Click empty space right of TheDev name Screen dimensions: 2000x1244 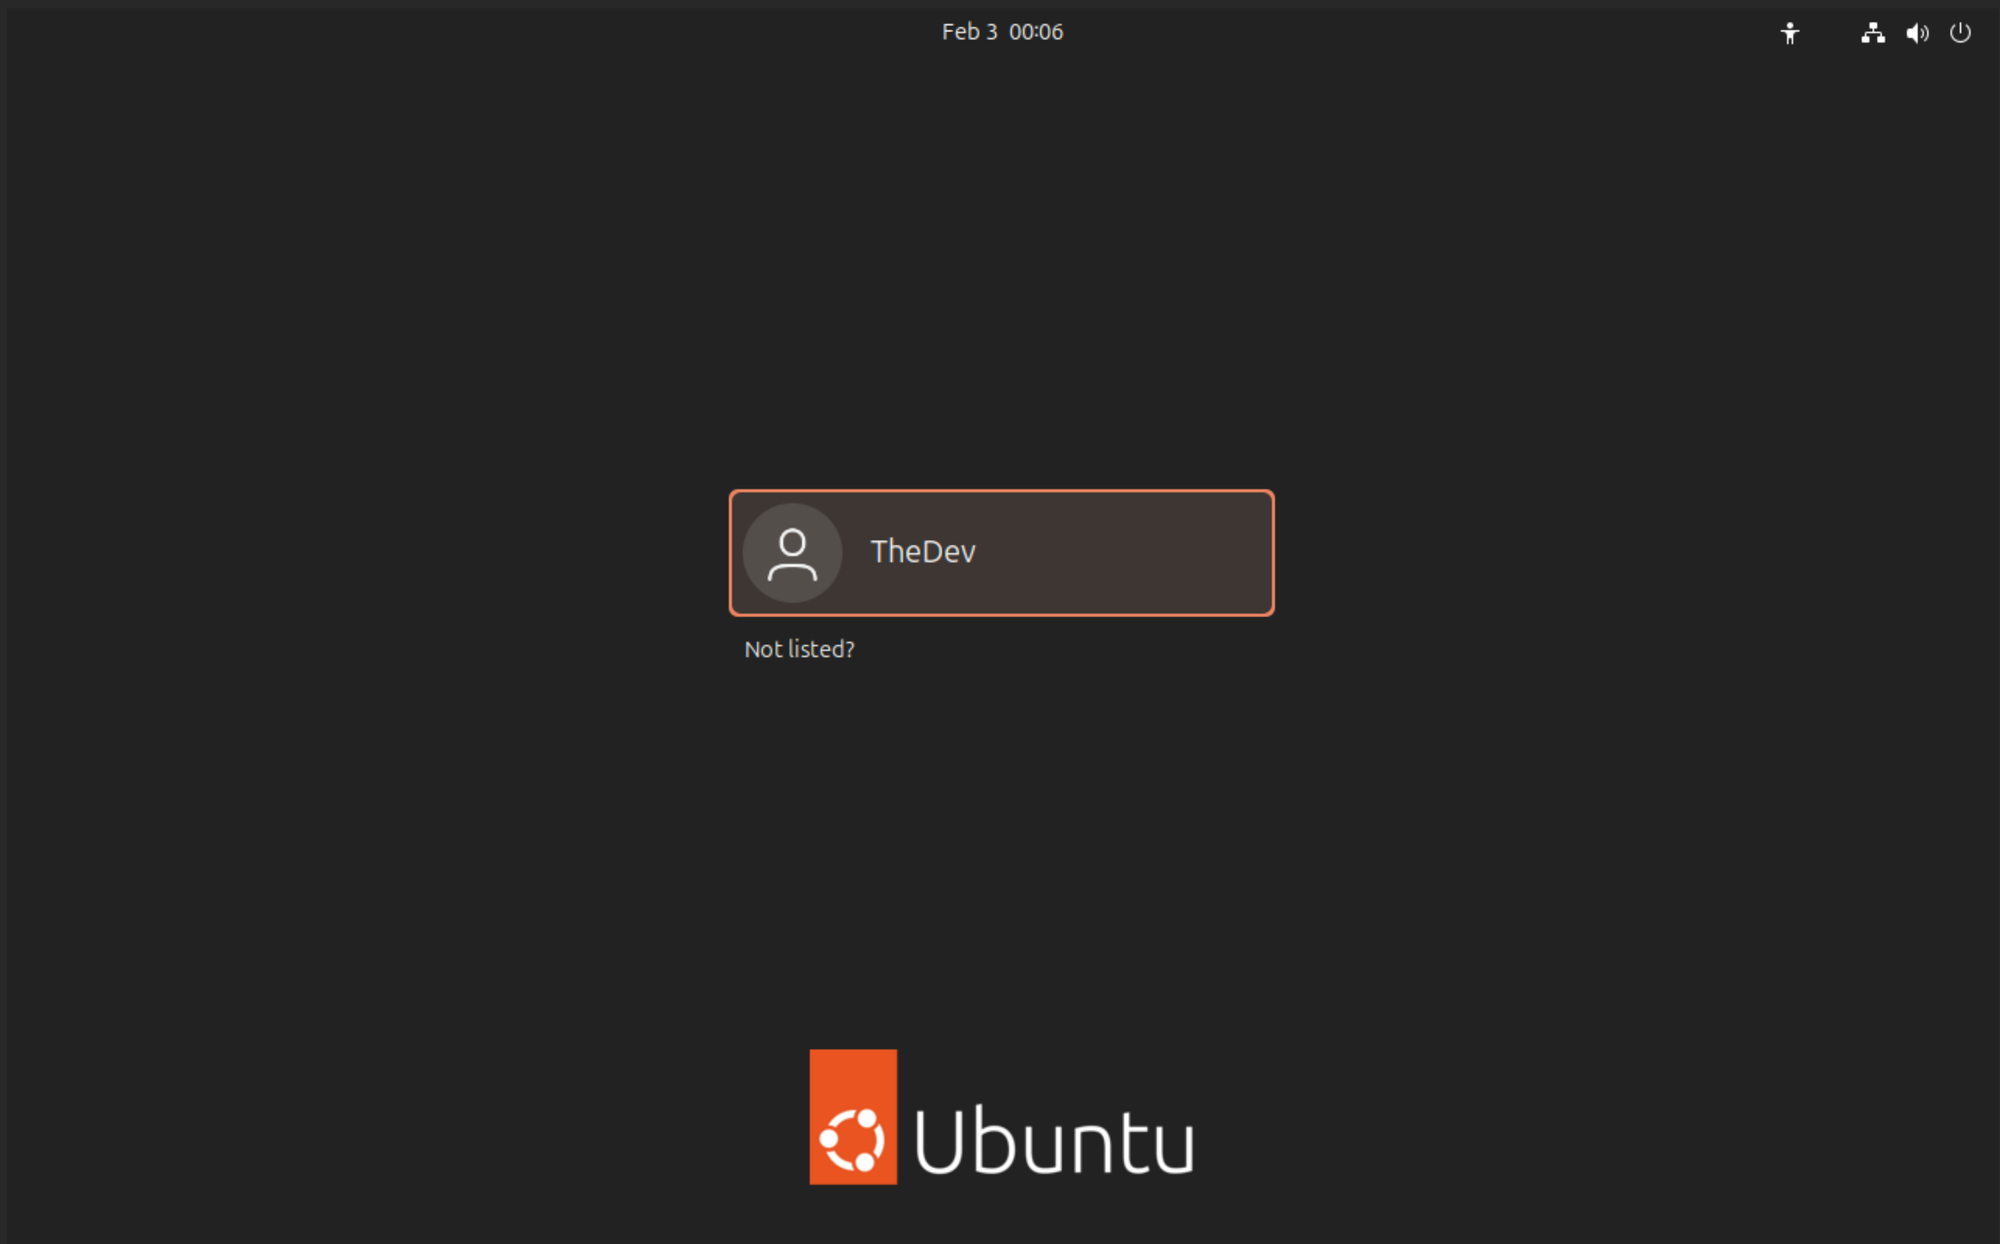click(1130, 553)
